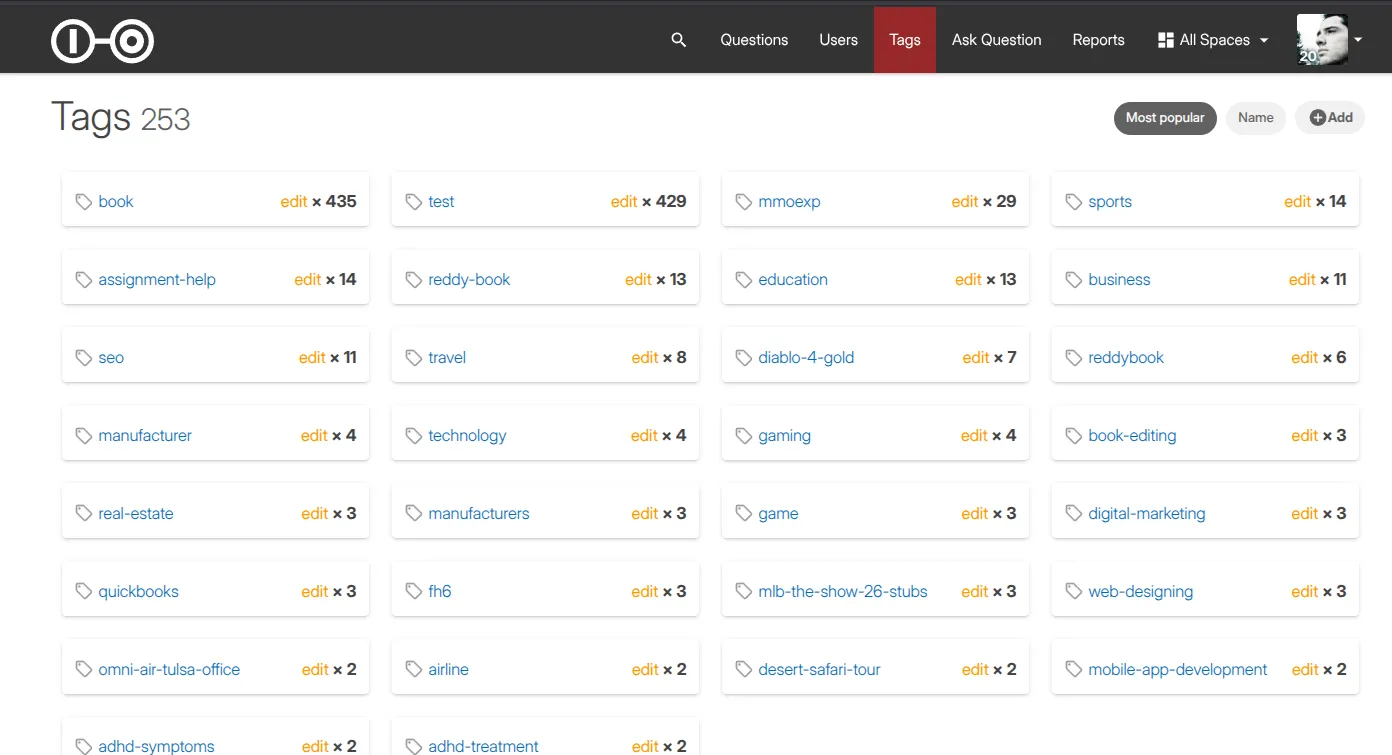The width and height of the screenshot is (1392, 755).
Task: Edit the quickbooks tag
Action: point(315,592)
